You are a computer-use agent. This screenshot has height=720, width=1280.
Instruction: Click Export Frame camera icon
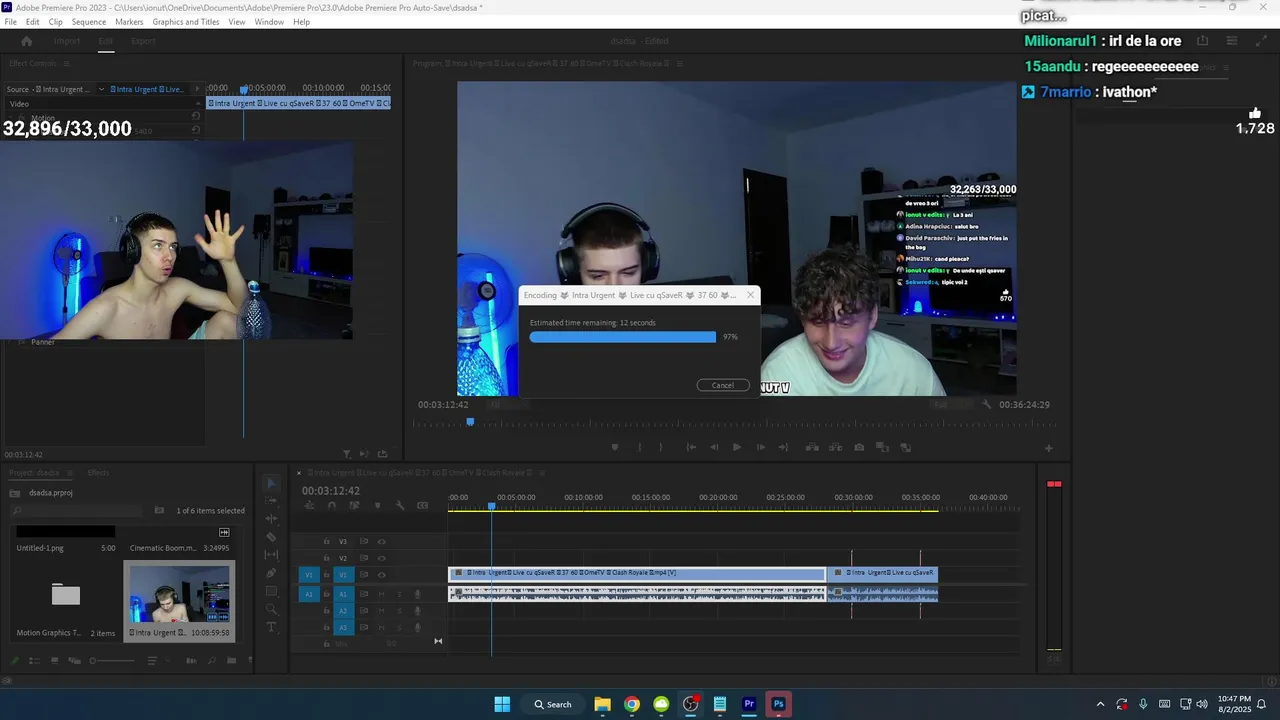click(859, 447)
